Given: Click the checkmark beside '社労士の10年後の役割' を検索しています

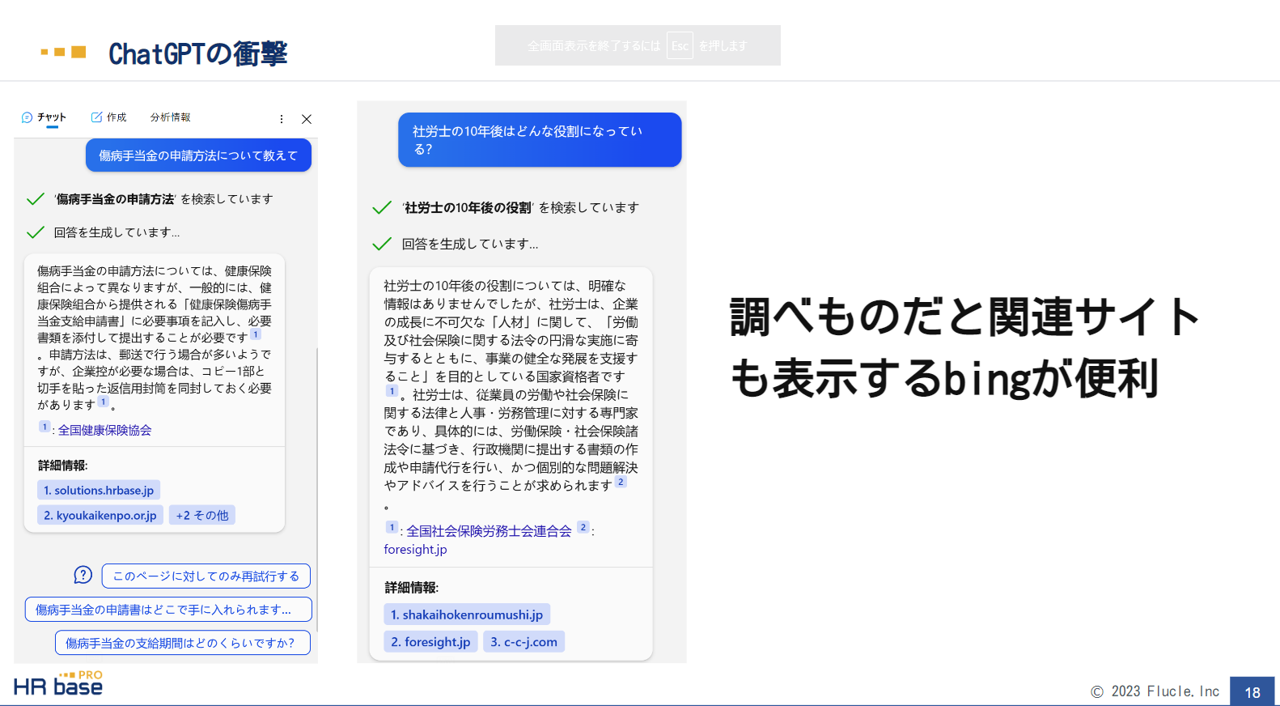Looking at the screenshot, I should pos(381,208).
